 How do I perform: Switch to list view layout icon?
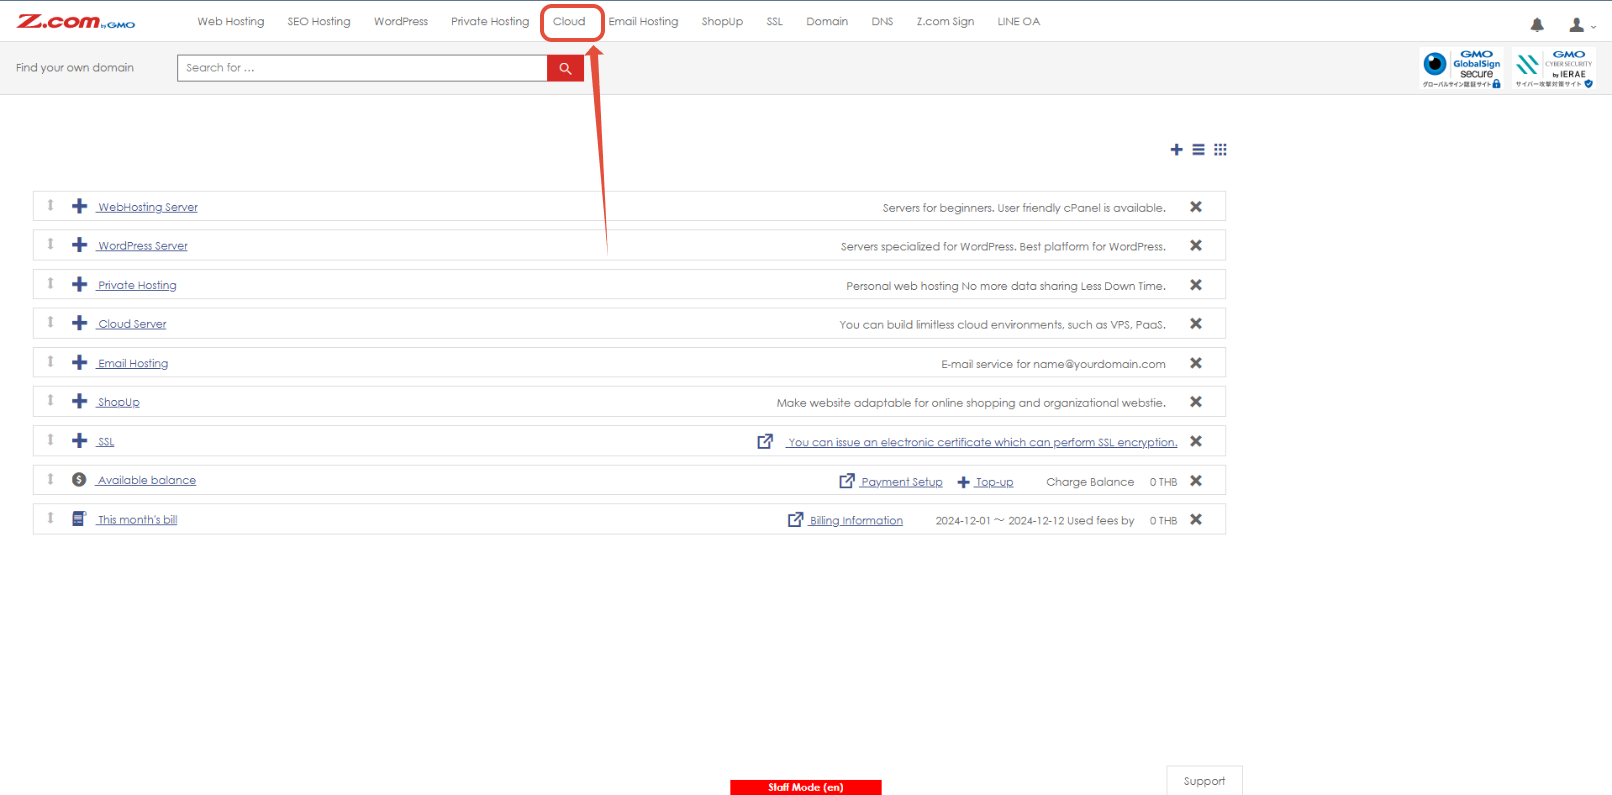(x=1198, y=150)
